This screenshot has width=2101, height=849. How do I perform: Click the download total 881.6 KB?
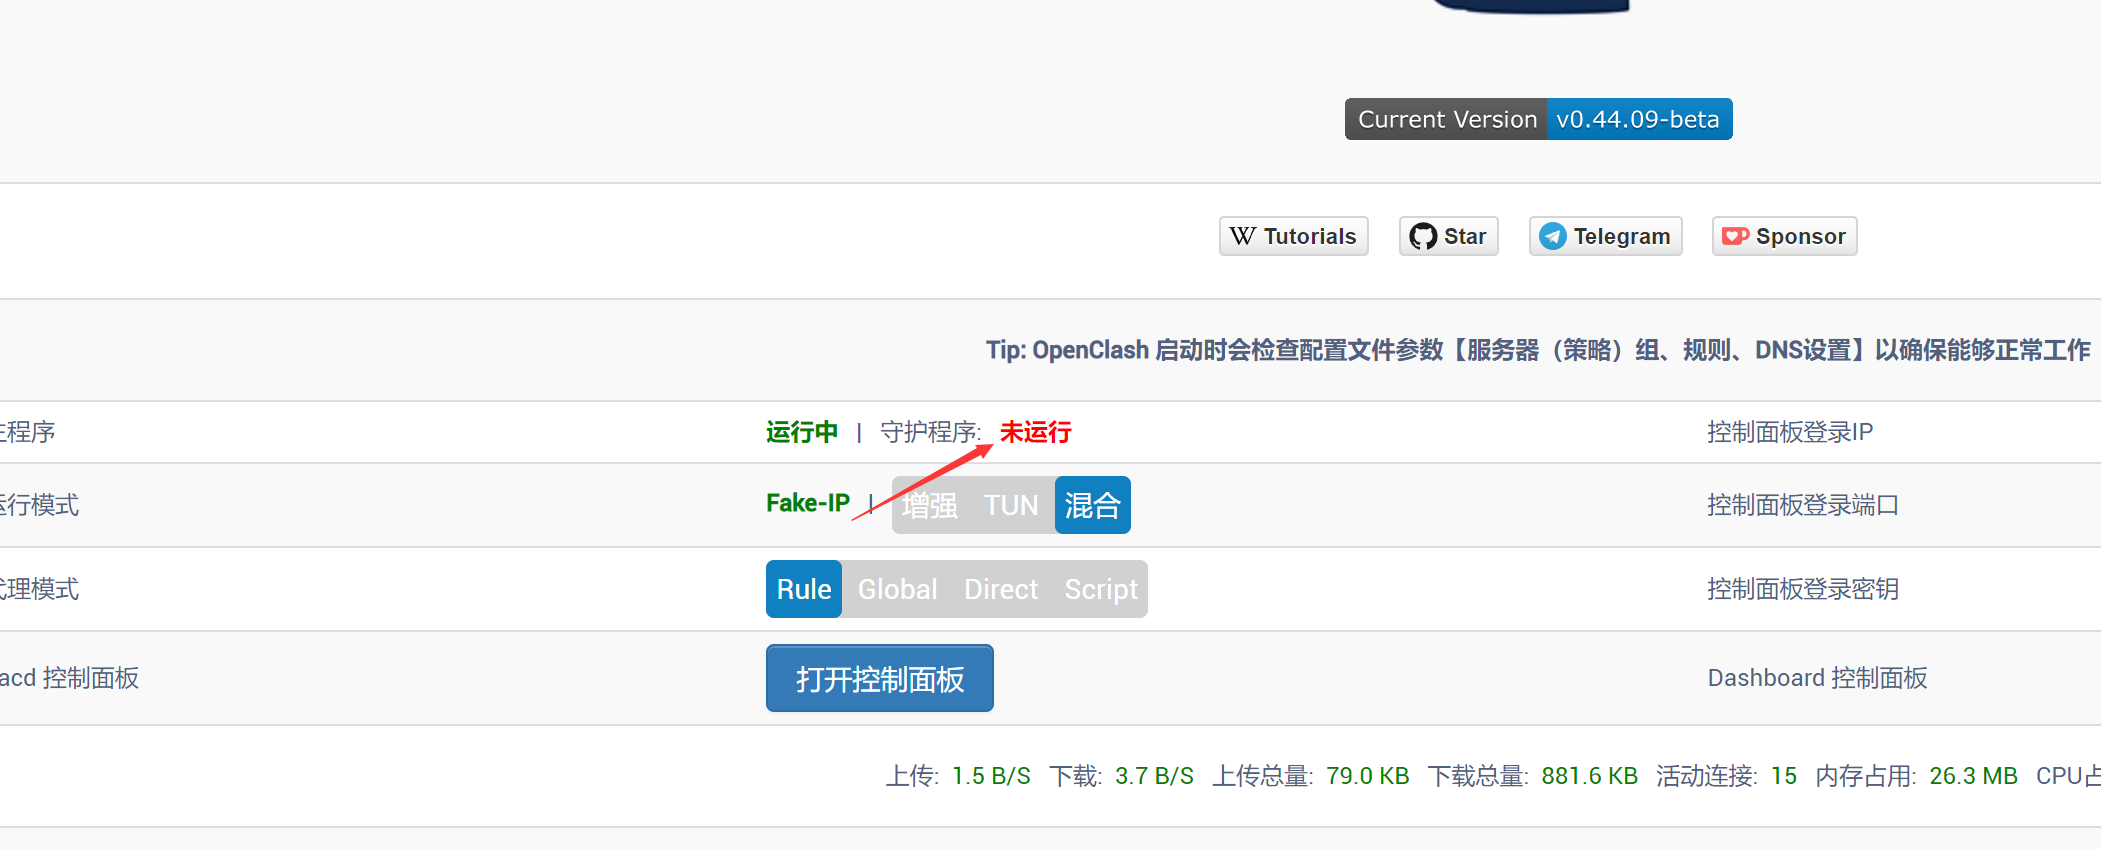click(1589, 776)
